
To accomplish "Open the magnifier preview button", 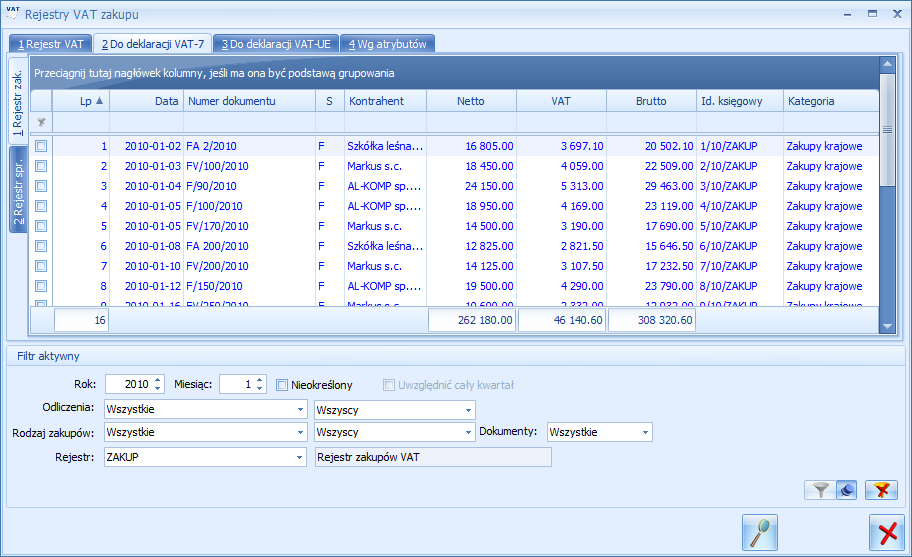I will point(760,533).
